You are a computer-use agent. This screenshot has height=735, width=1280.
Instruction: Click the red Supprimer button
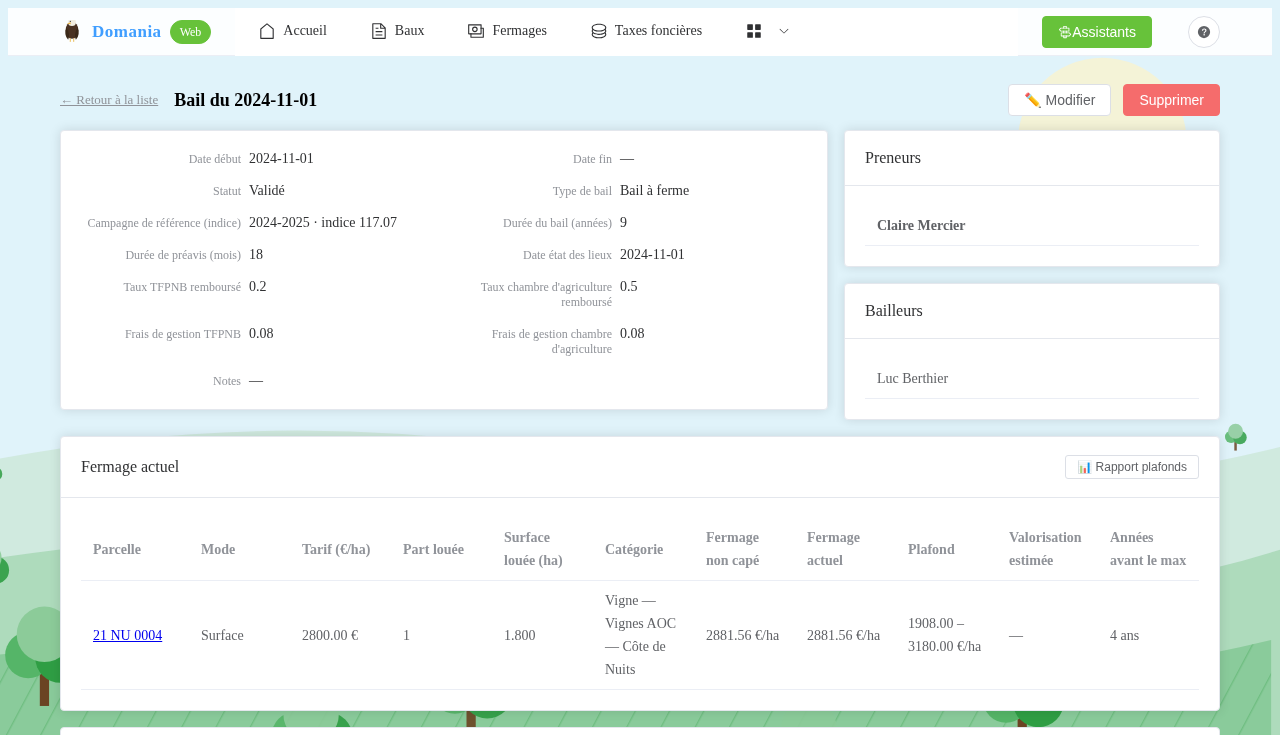click(1171, 100)
